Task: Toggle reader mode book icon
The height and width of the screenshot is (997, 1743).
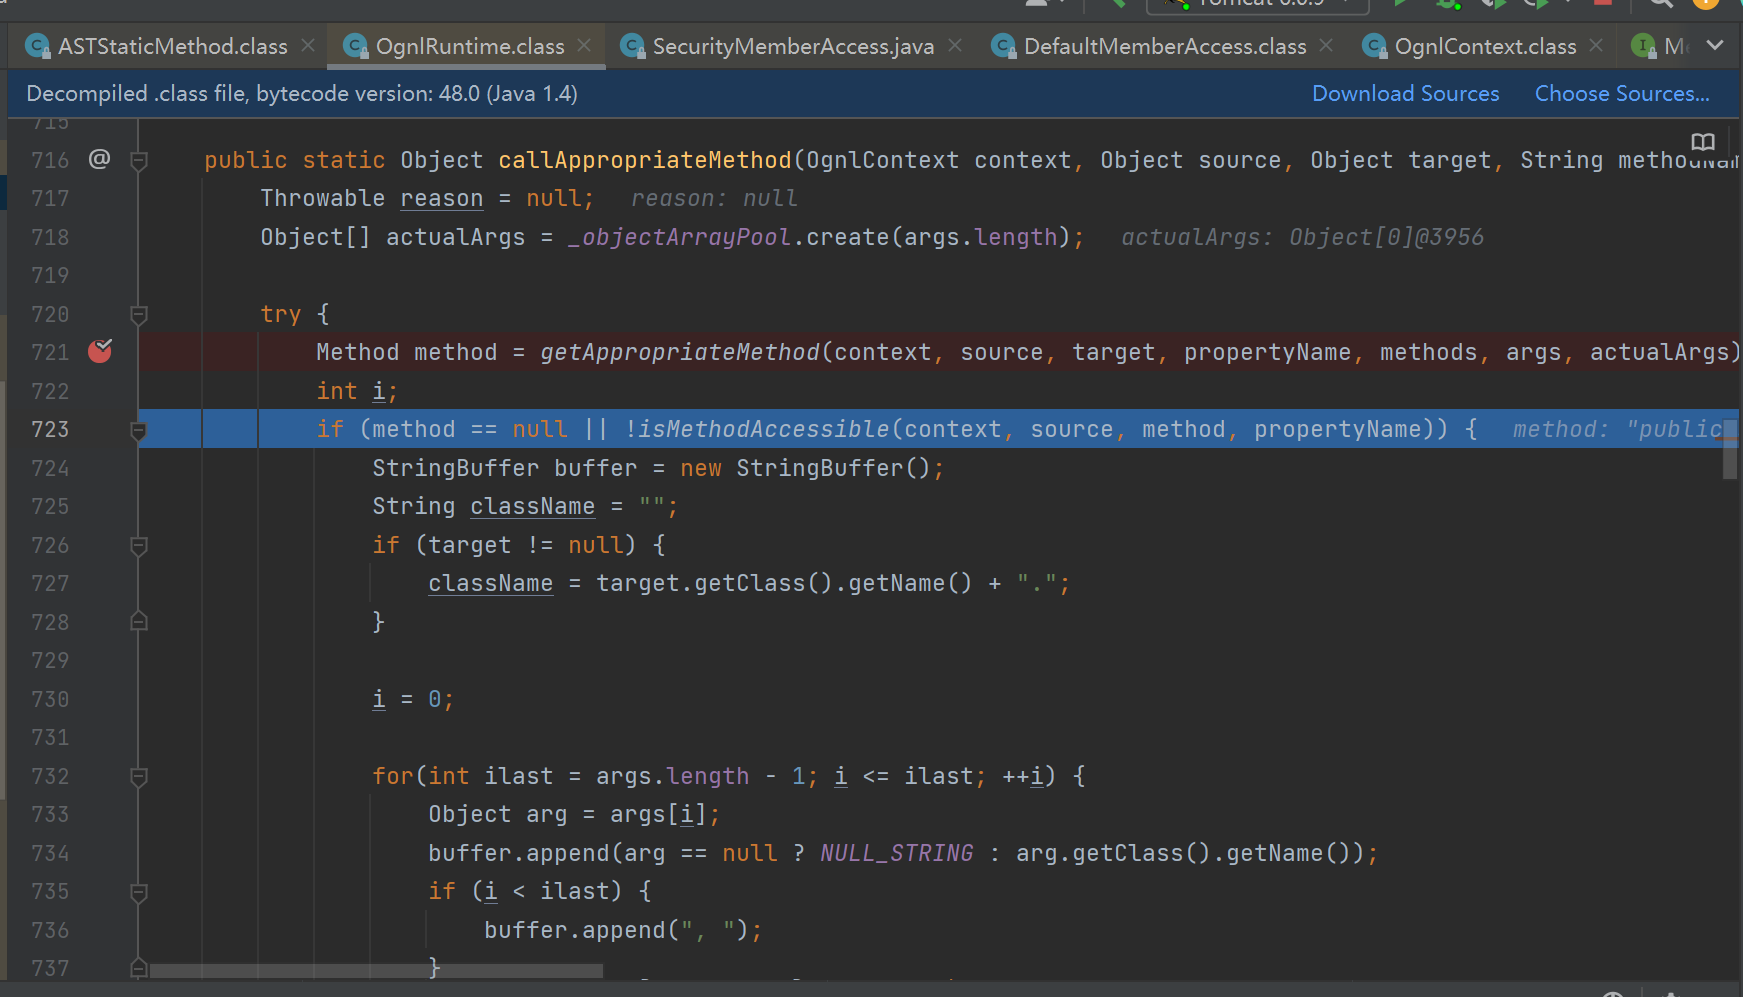Action: coord(1703,142)
